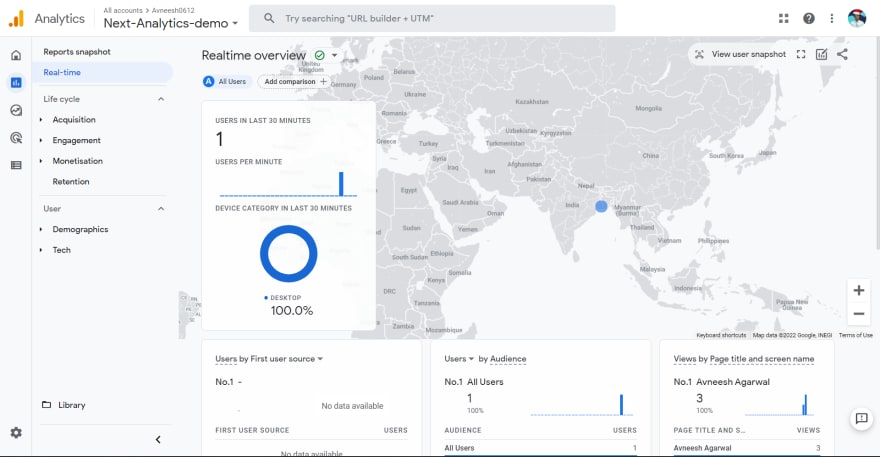The width and height of the screenshot is (880, 457).
Task: Click the Library folder icon
Action: click(47, 405)
